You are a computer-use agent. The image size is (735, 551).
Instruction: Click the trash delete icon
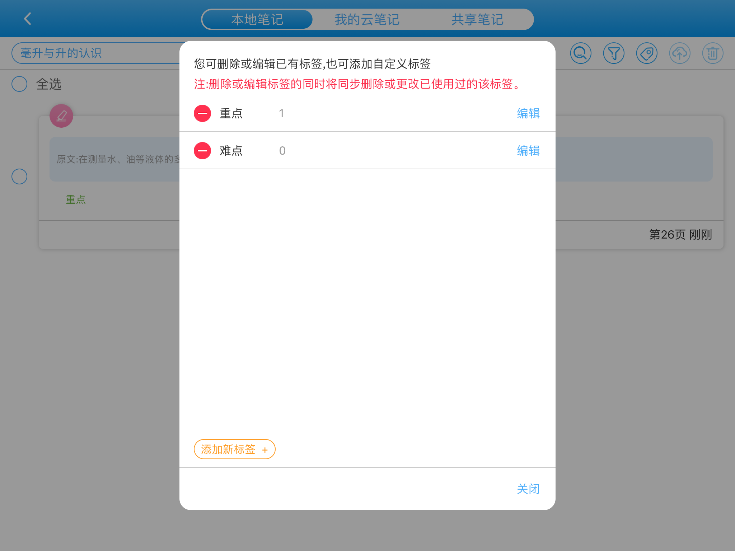(x=712, y=53)
